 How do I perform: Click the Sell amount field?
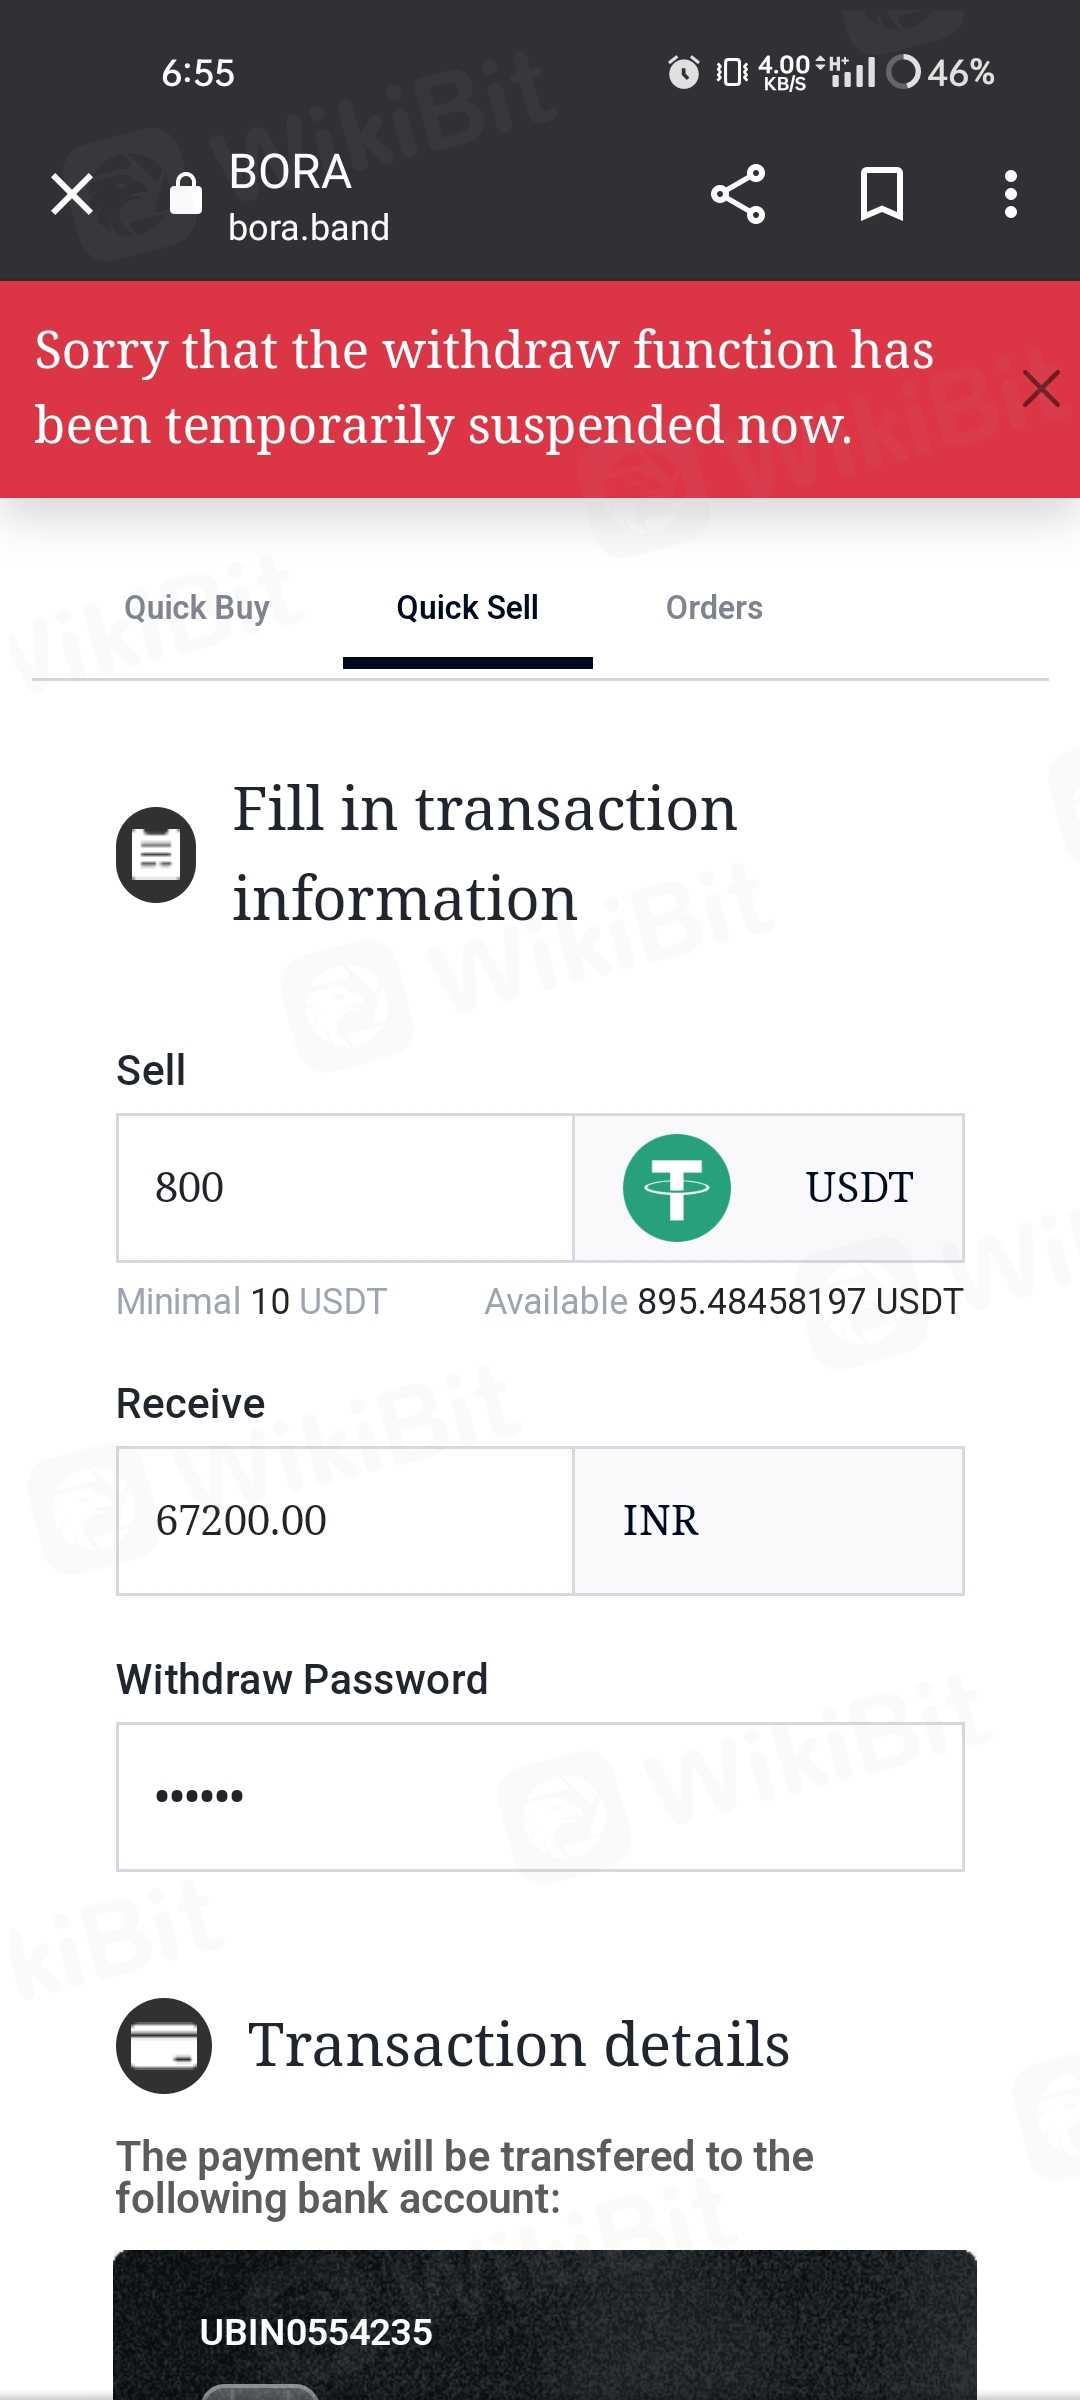pos(345,1188)
